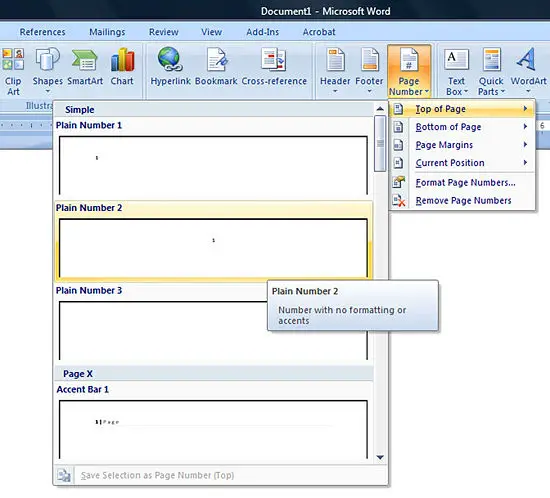550x498 pixels.
Task: Switch to the References tab
Action: point(42,32)
